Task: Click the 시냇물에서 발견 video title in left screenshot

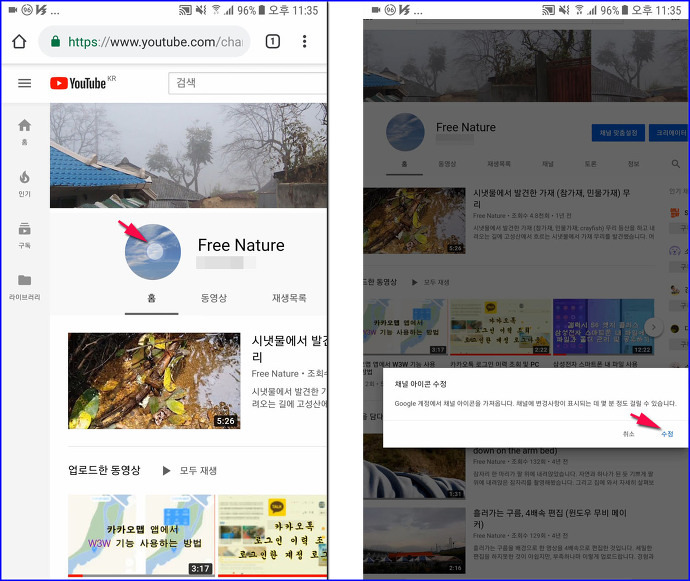Action: coord(289,348)
